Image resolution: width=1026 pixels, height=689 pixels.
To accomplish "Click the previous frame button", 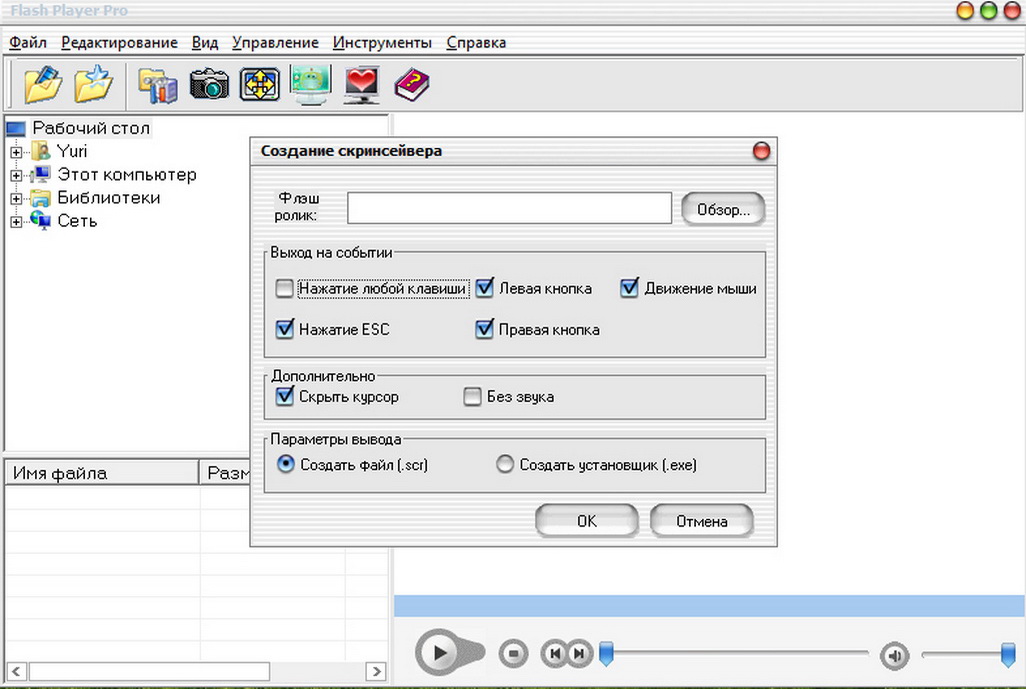I will [x=555, y=653].
